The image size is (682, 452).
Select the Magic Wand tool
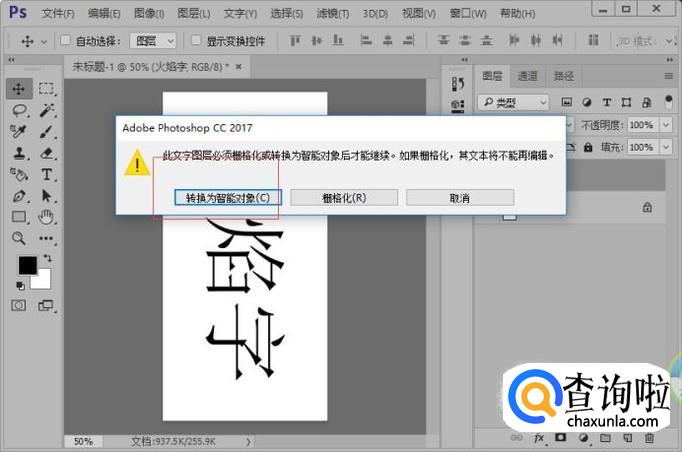pyautogui.click(x=46, y=110)
